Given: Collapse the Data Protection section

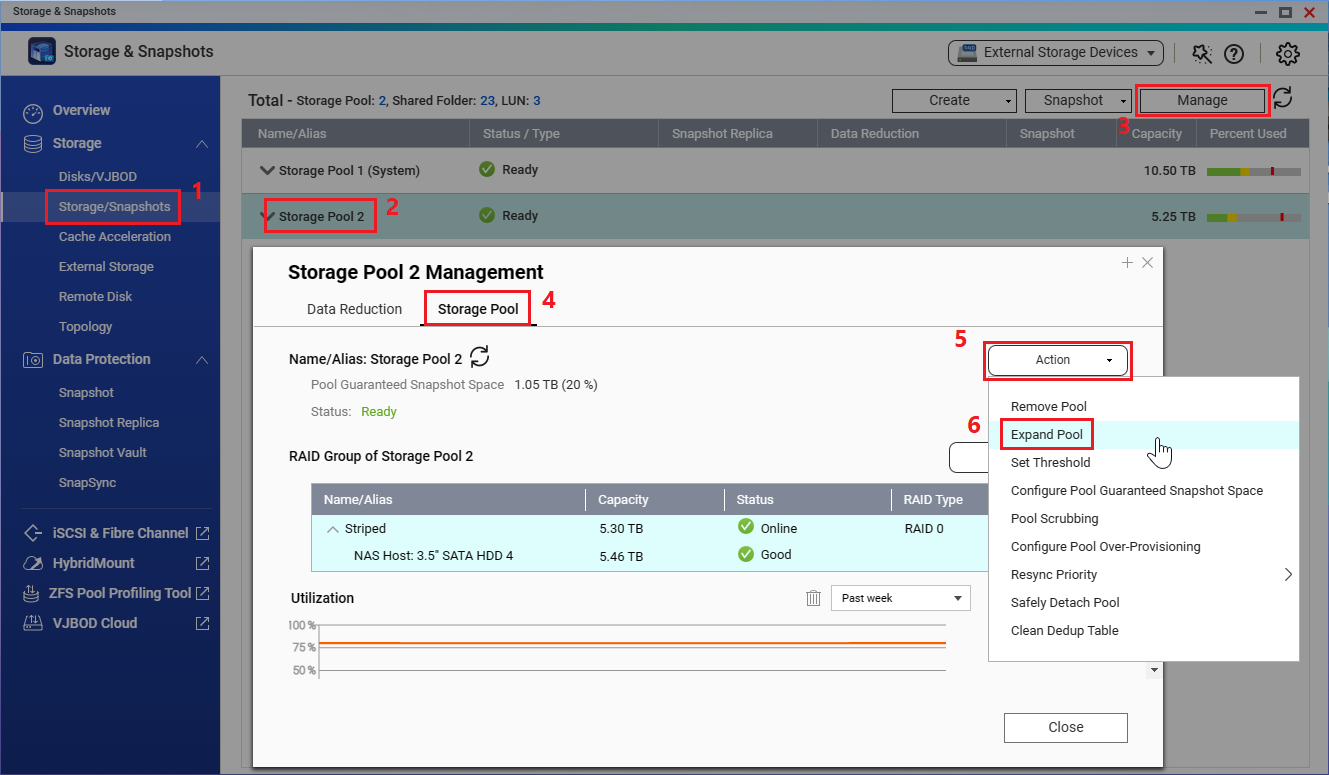Looking at the screenshot, I should click(x=202, y=360).
